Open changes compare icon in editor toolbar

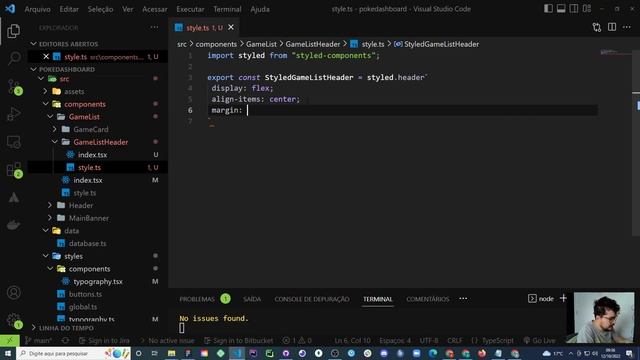596,27
